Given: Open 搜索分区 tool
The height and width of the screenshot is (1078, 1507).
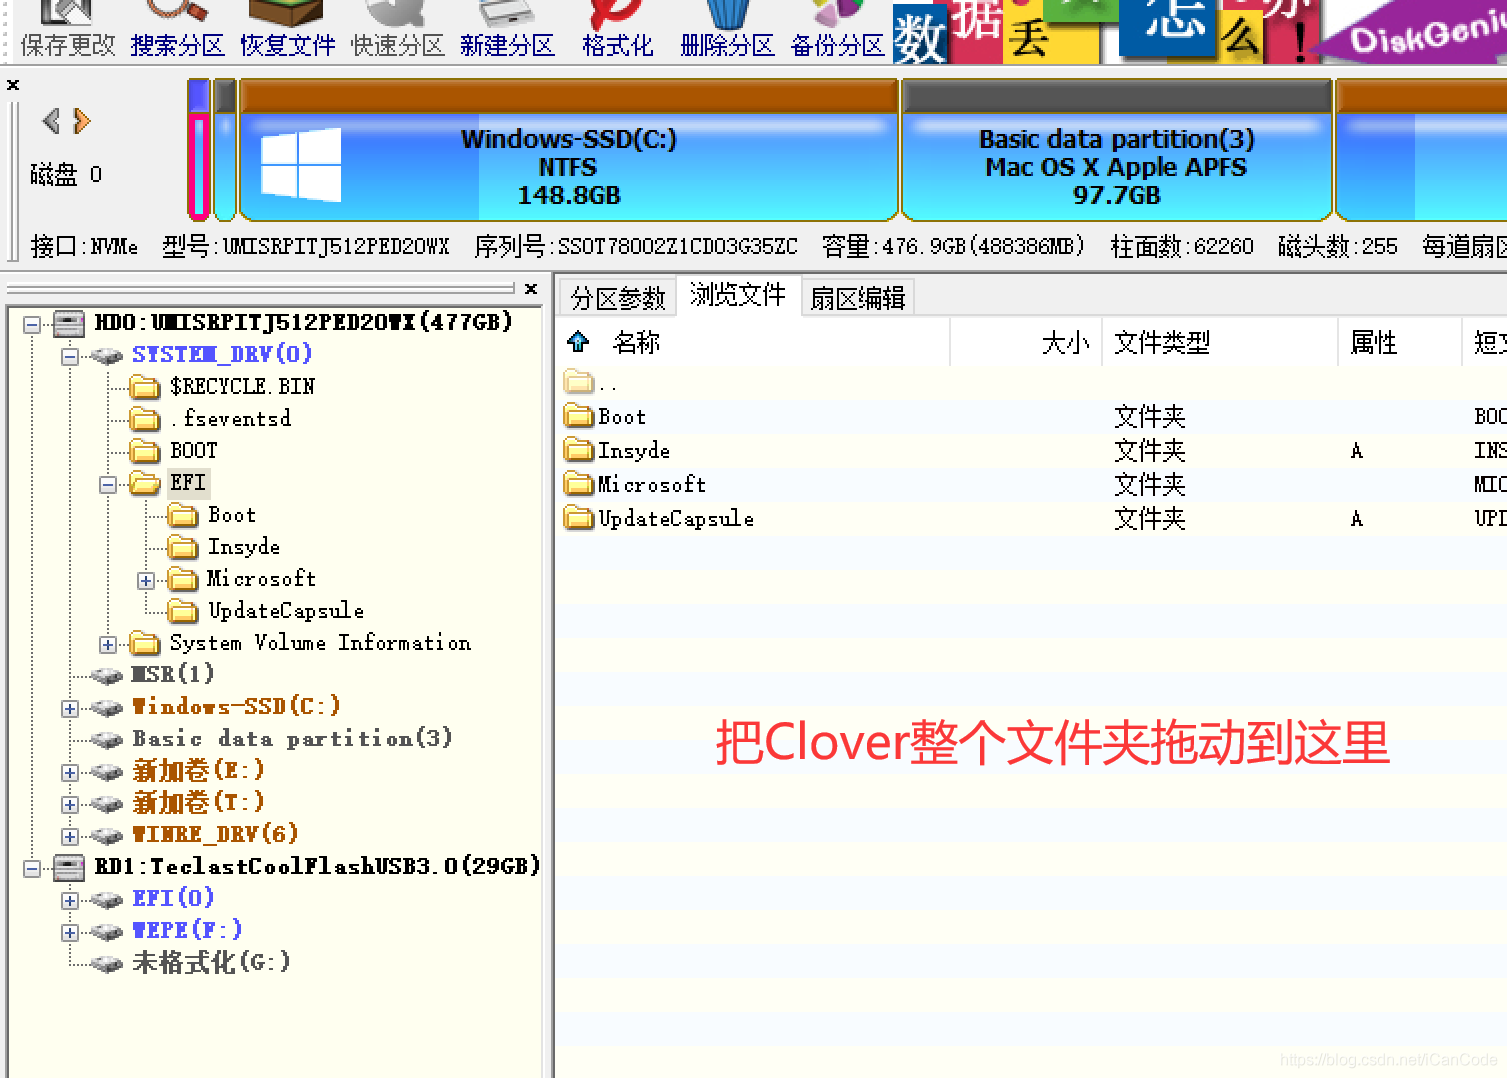Looking at the screenshot, I should [178, 31].
